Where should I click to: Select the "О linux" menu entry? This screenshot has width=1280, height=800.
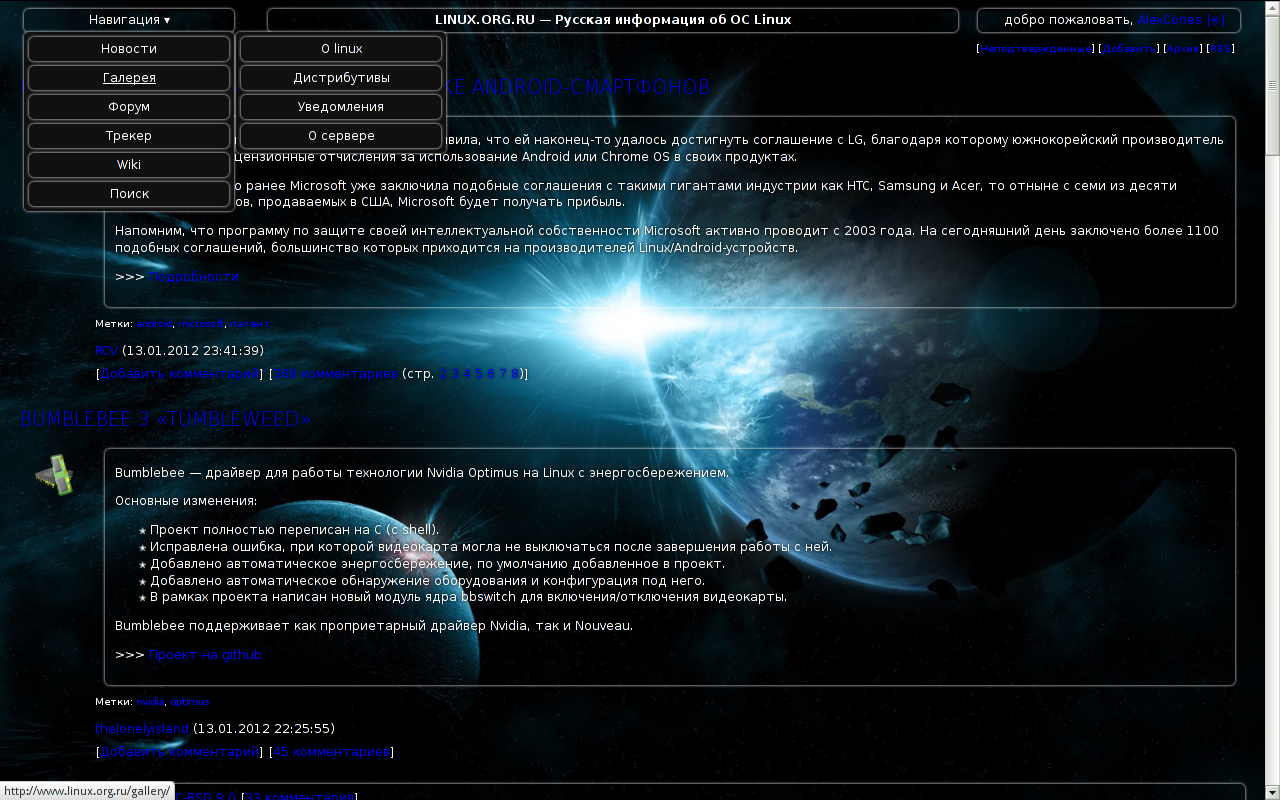tap(341, 49)
